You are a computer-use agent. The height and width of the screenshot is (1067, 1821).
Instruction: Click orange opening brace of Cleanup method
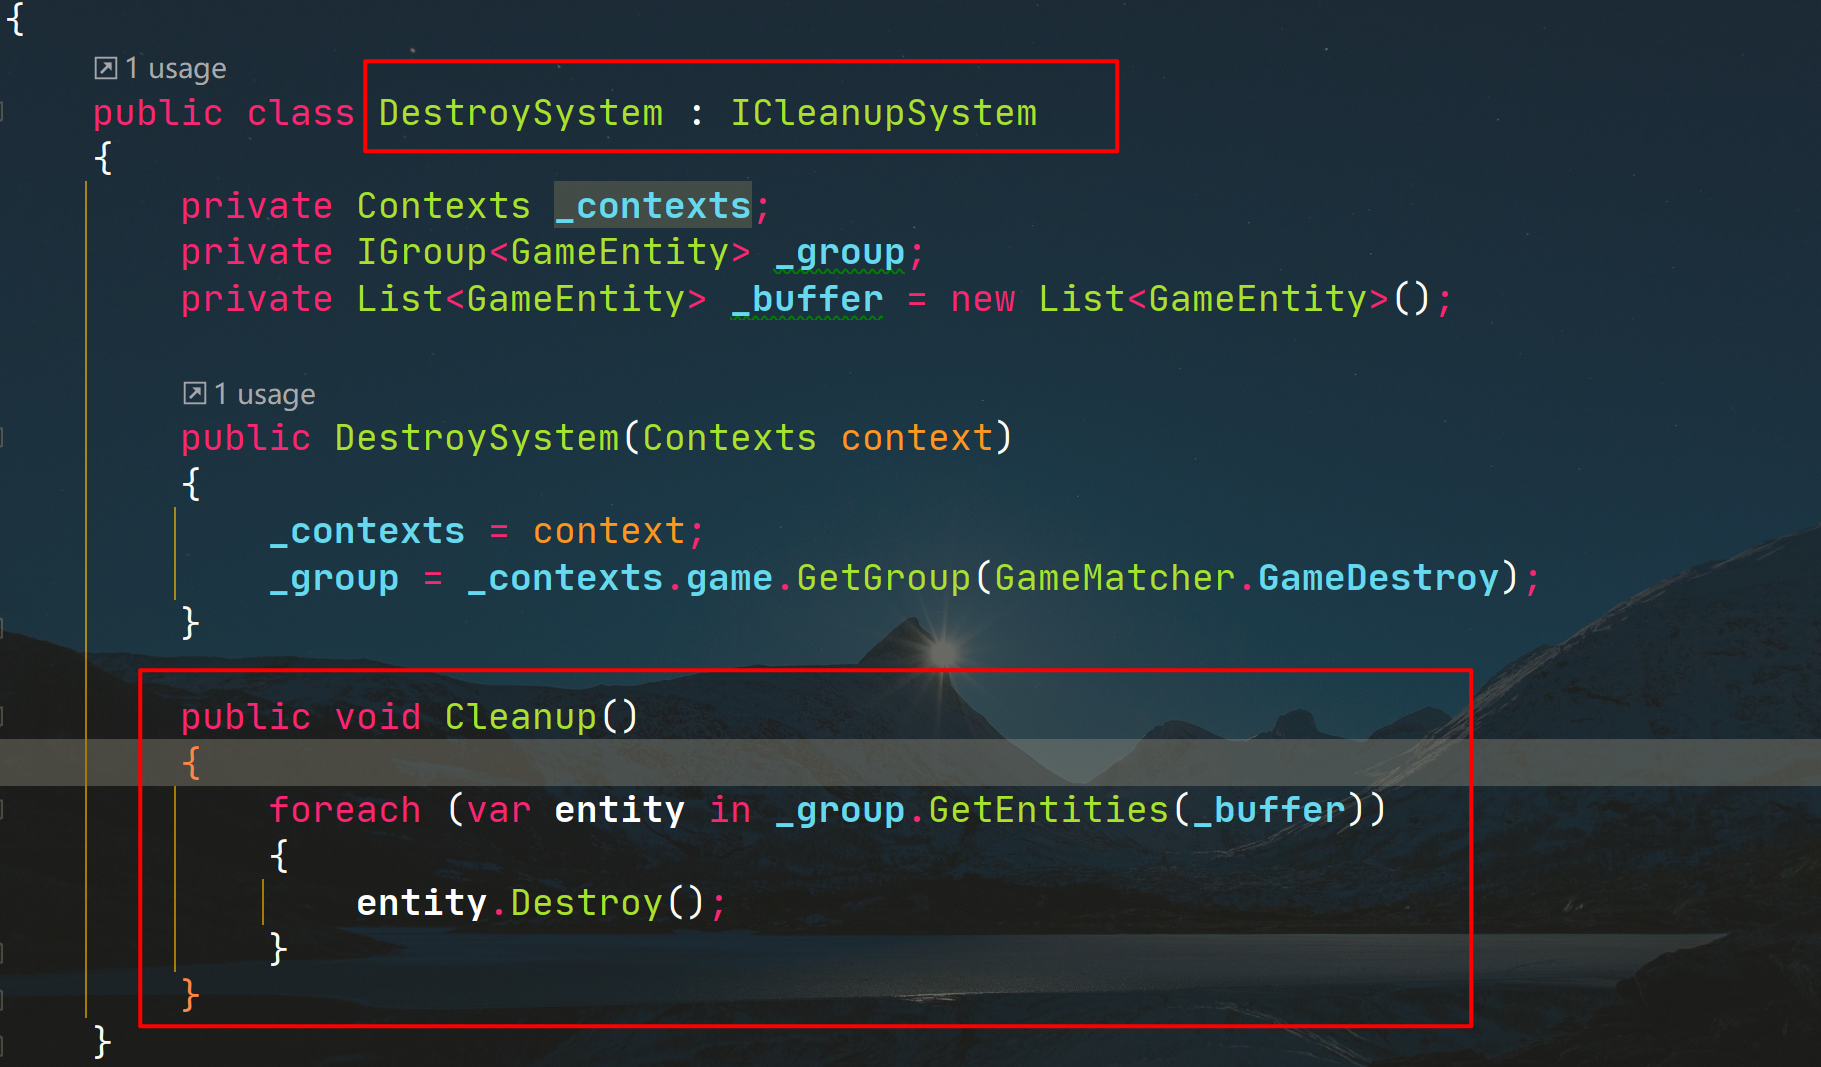(191, 763)
